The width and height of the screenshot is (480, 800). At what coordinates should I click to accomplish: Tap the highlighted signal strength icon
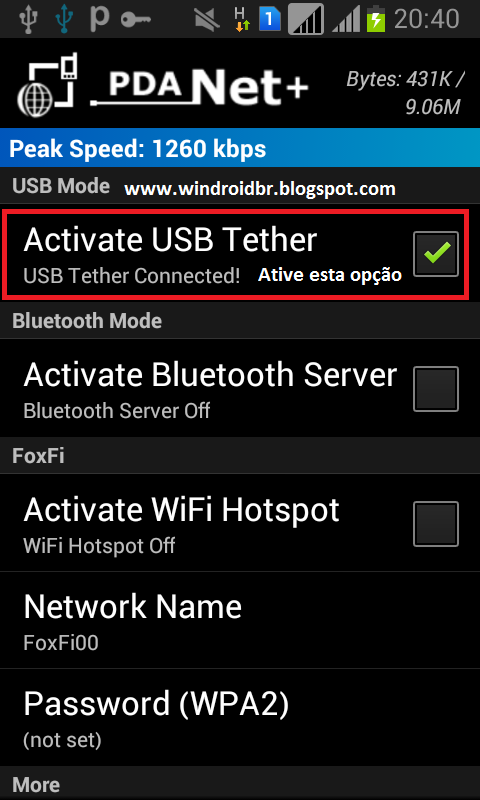[x=306, y=19]
